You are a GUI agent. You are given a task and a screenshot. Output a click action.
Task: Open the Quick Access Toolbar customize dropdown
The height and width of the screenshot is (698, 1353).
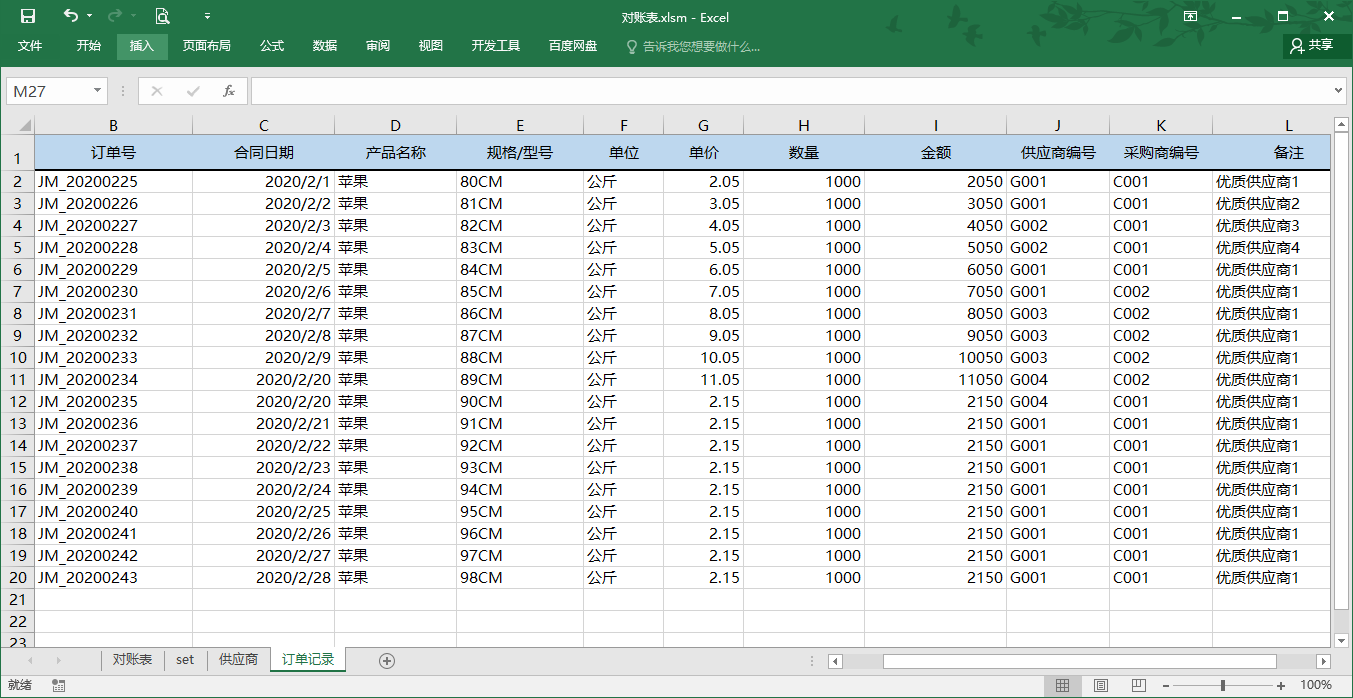point(207,17)
